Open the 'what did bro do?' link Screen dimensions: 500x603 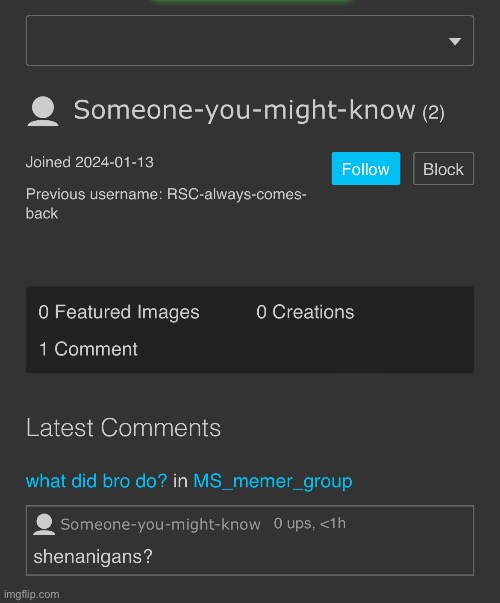97,481
